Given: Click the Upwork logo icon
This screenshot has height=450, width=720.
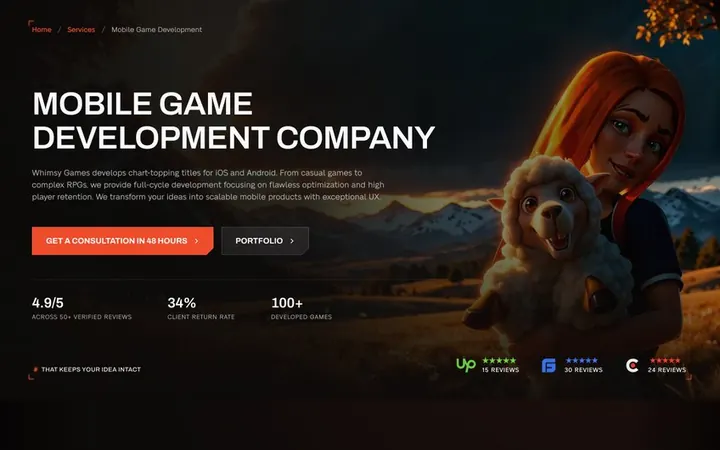Looking at the screenshot, I should coord(466,365).
